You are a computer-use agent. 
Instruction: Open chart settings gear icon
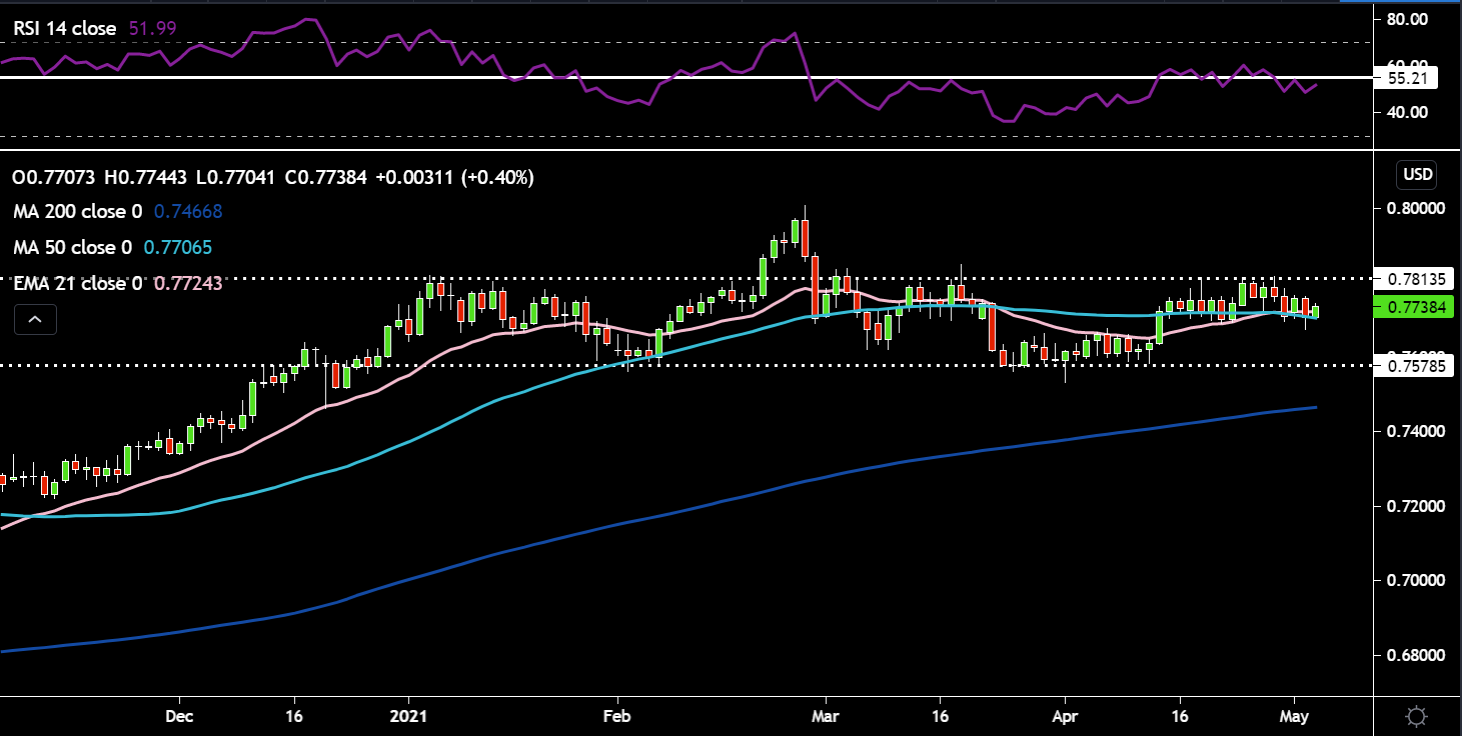point(1416,716)
